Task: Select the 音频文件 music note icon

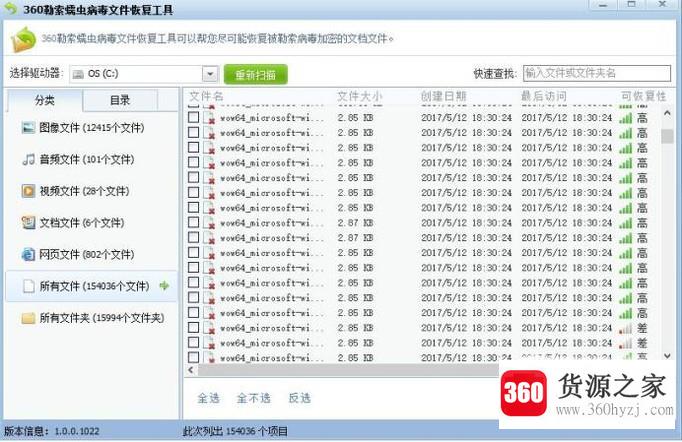Action: 28,159
